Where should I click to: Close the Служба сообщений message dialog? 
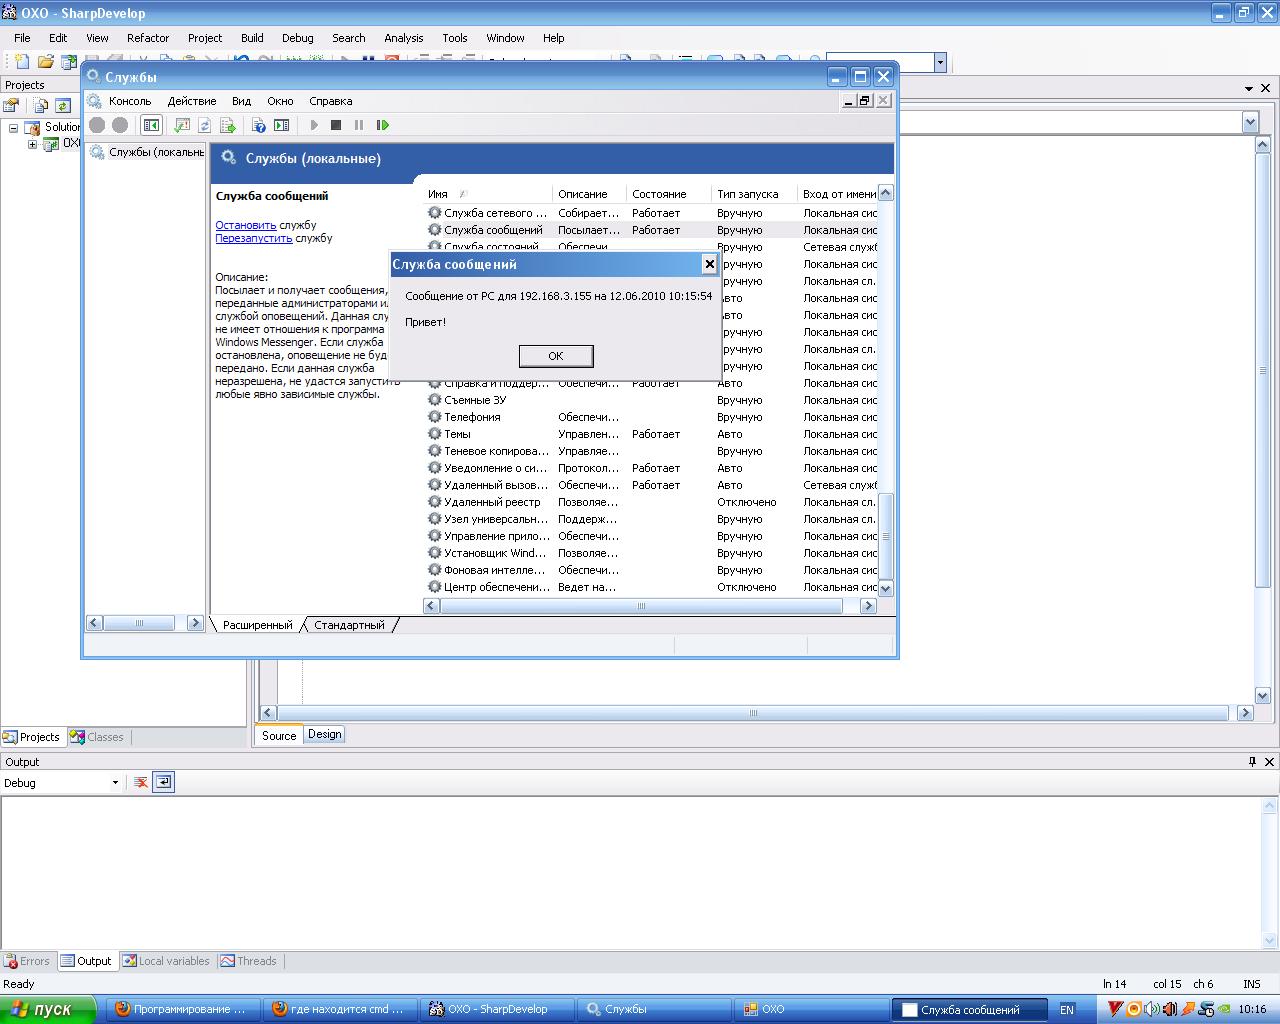click(709, 264)
